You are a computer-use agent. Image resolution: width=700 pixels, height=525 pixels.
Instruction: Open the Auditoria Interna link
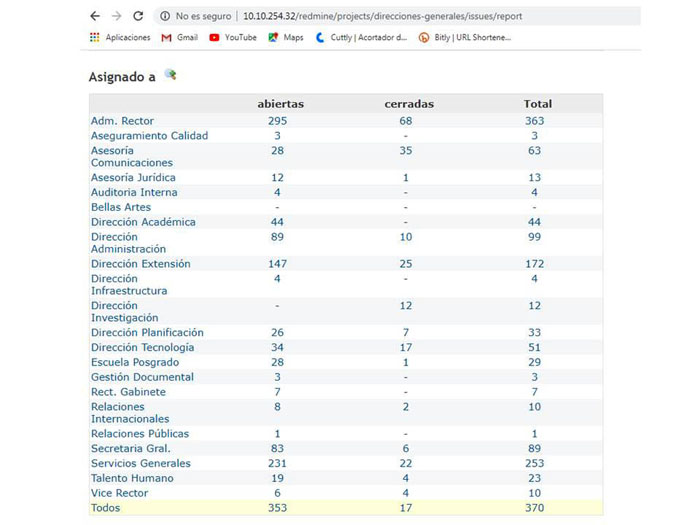(x=134, y=192)
